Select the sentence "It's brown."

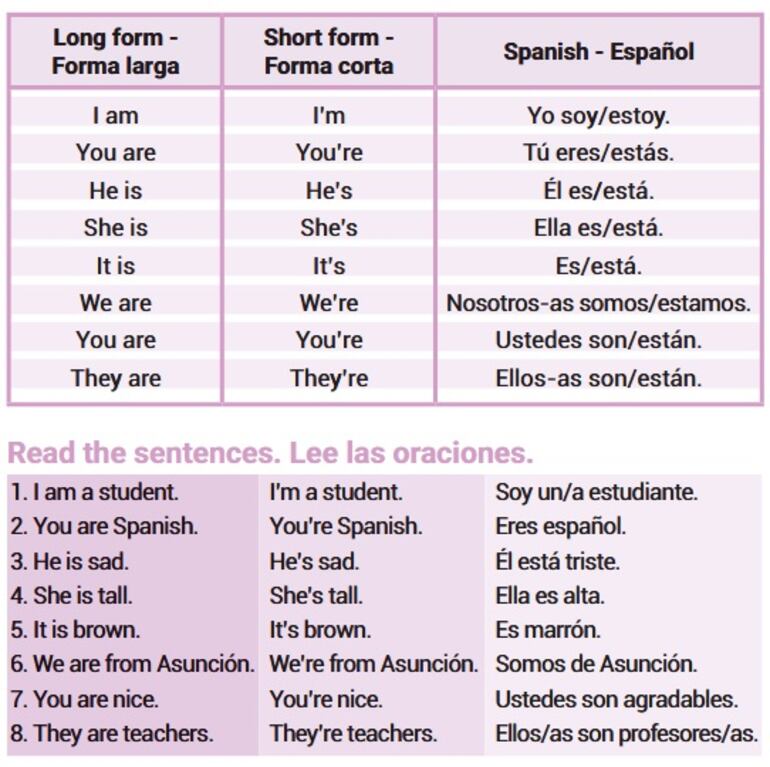pos(320,630)
